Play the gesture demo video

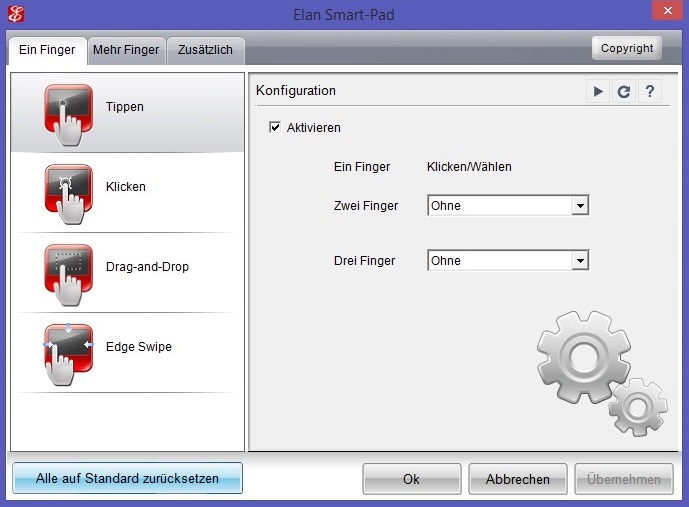pyautogui.click(x=598, y=91)
